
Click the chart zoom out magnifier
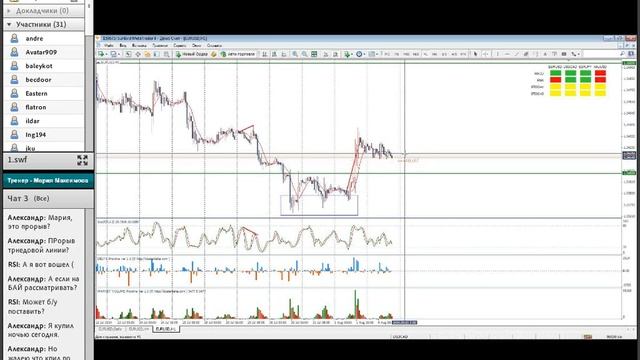304,54
